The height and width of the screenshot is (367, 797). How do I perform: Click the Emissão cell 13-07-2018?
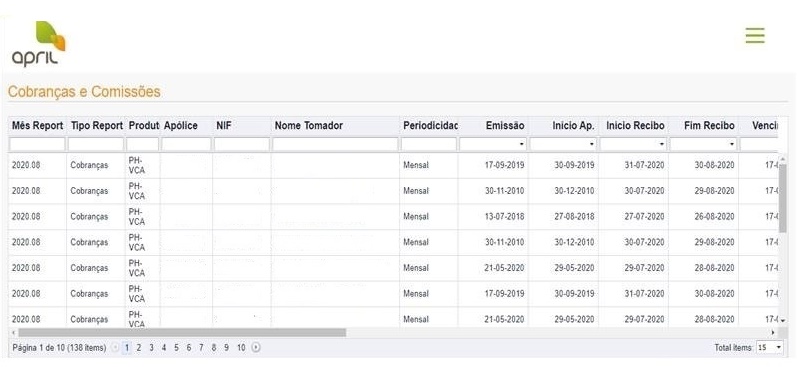tap(504, 217)
